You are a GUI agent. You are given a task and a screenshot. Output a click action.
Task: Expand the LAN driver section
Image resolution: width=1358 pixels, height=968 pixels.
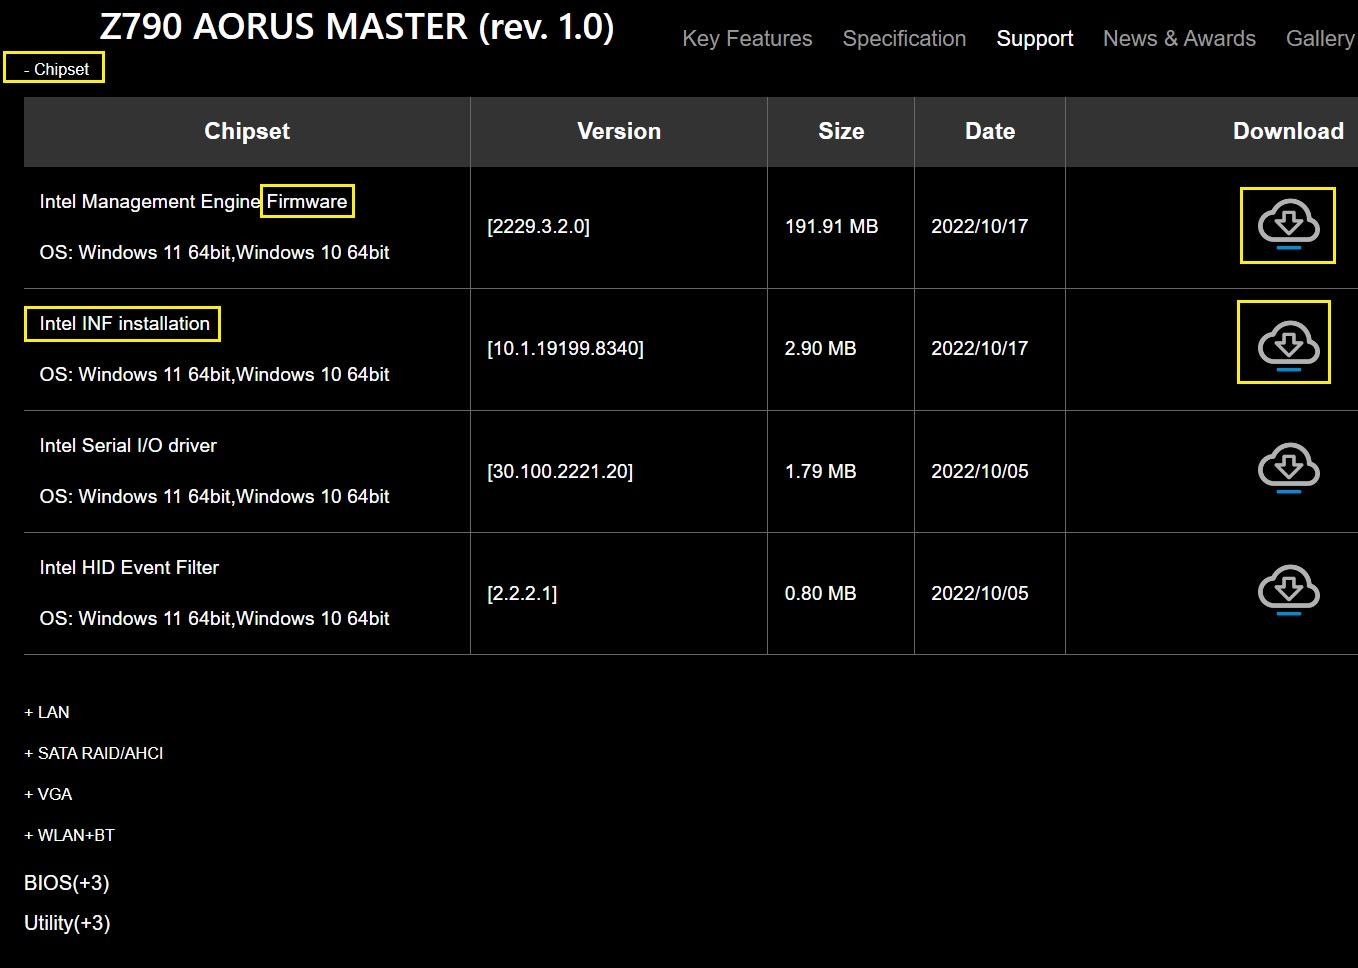(x=47, y=712)
